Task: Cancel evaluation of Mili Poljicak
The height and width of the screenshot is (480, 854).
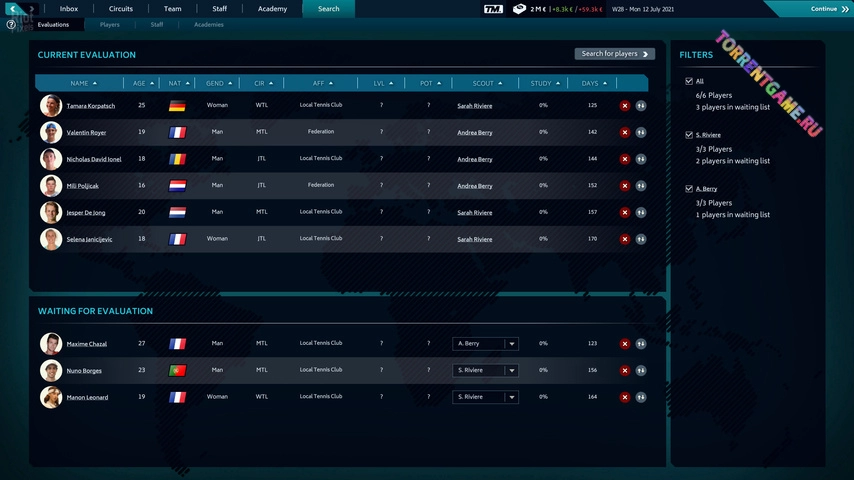Action: point(625,185)
